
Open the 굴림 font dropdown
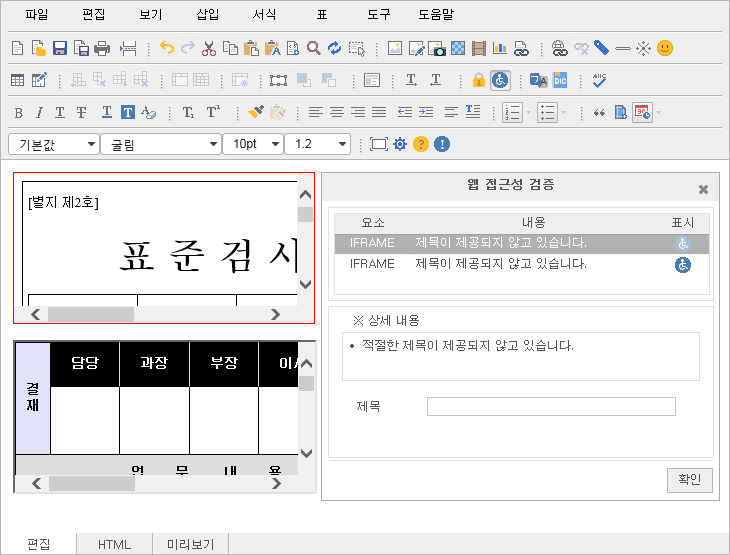161,144
